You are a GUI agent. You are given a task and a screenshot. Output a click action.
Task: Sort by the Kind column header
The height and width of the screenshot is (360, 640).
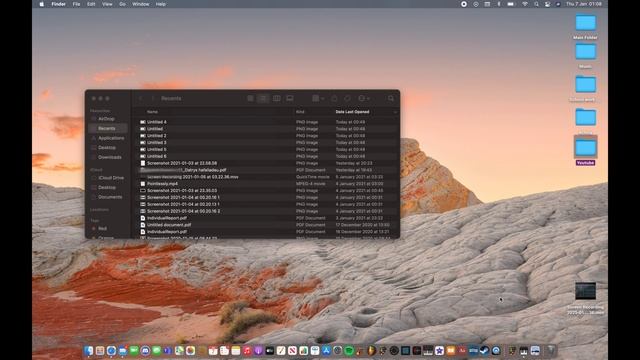[300, 112]
